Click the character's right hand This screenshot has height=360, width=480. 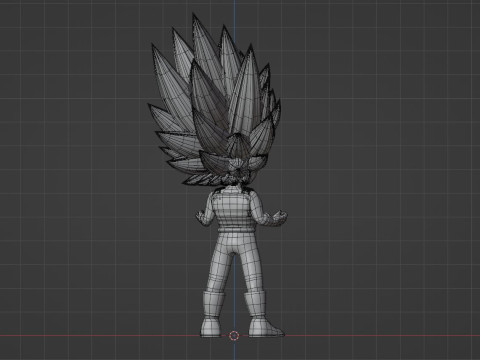(x=279, y=217)
